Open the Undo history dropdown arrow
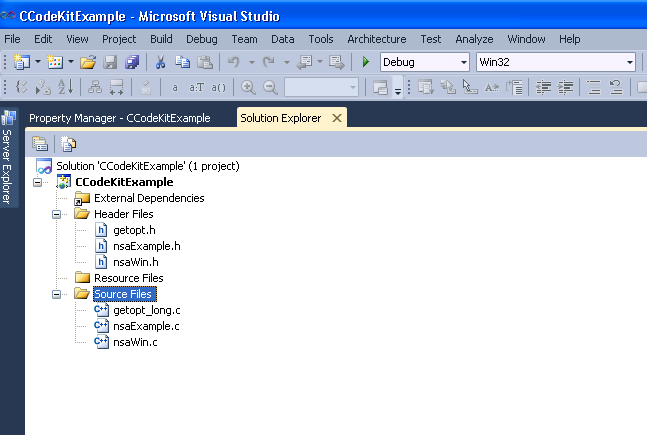The width and height of the screenshot is (647, 435). point(252,62)
